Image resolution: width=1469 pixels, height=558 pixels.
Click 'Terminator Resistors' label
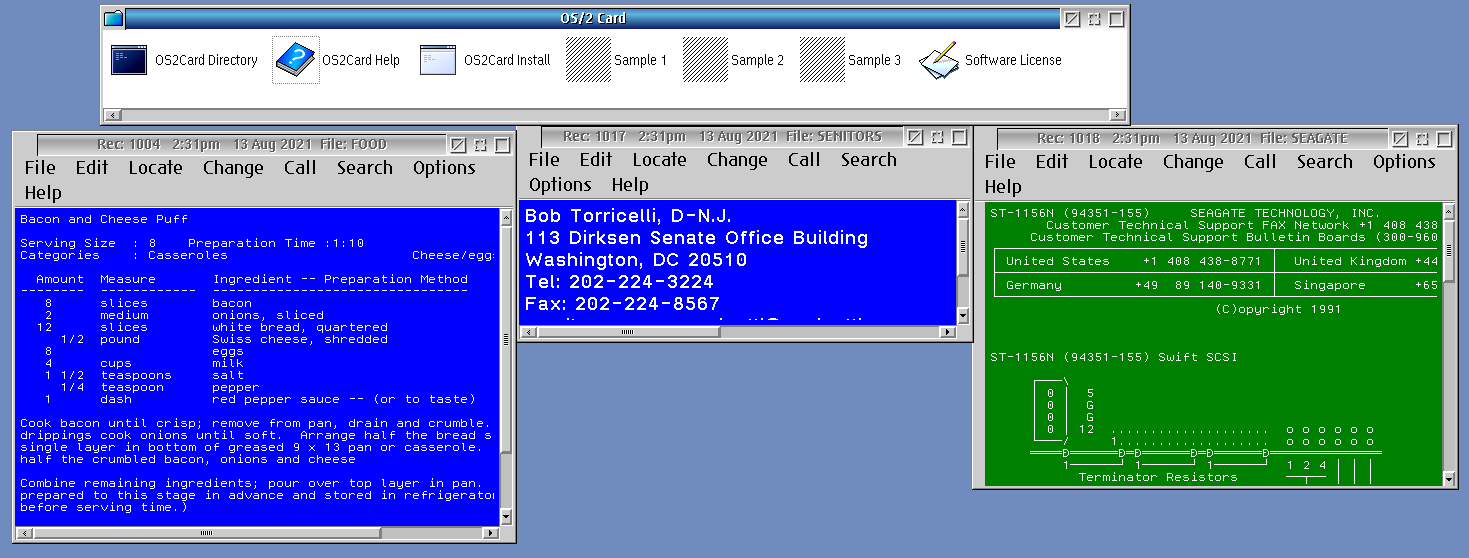(x=1157, y=477)
